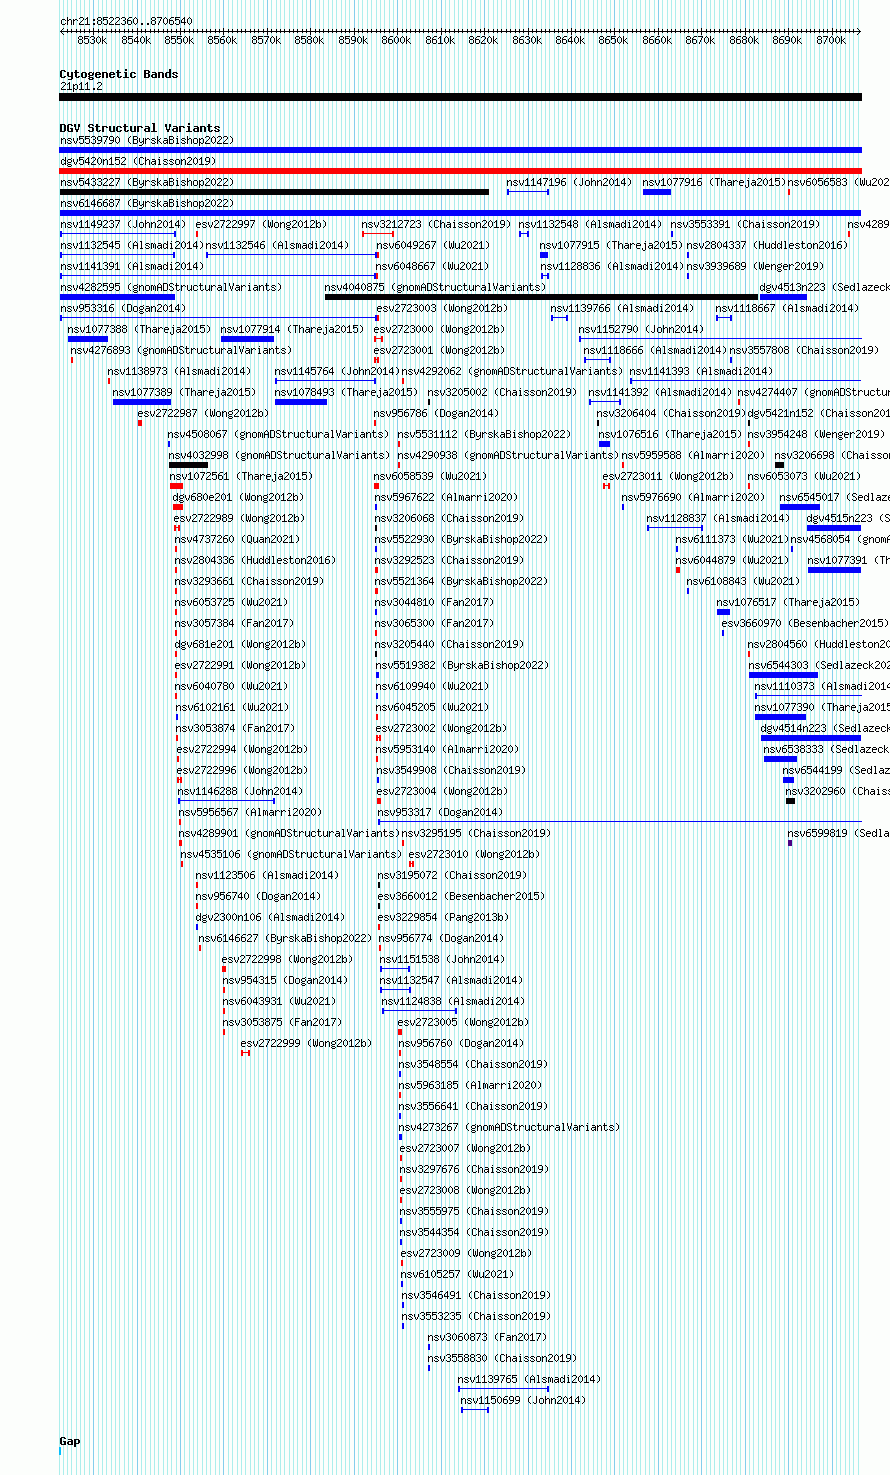Viewport: 890px width, 1475px height.
Task: Select esv3229854 (Pang2013b) label
Action: click(x=443, y=917)
